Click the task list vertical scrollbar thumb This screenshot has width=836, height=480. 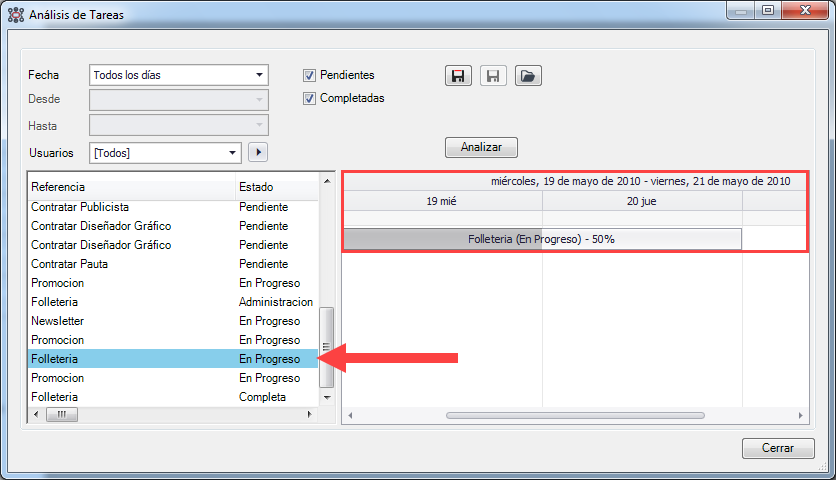coord(326,347)
